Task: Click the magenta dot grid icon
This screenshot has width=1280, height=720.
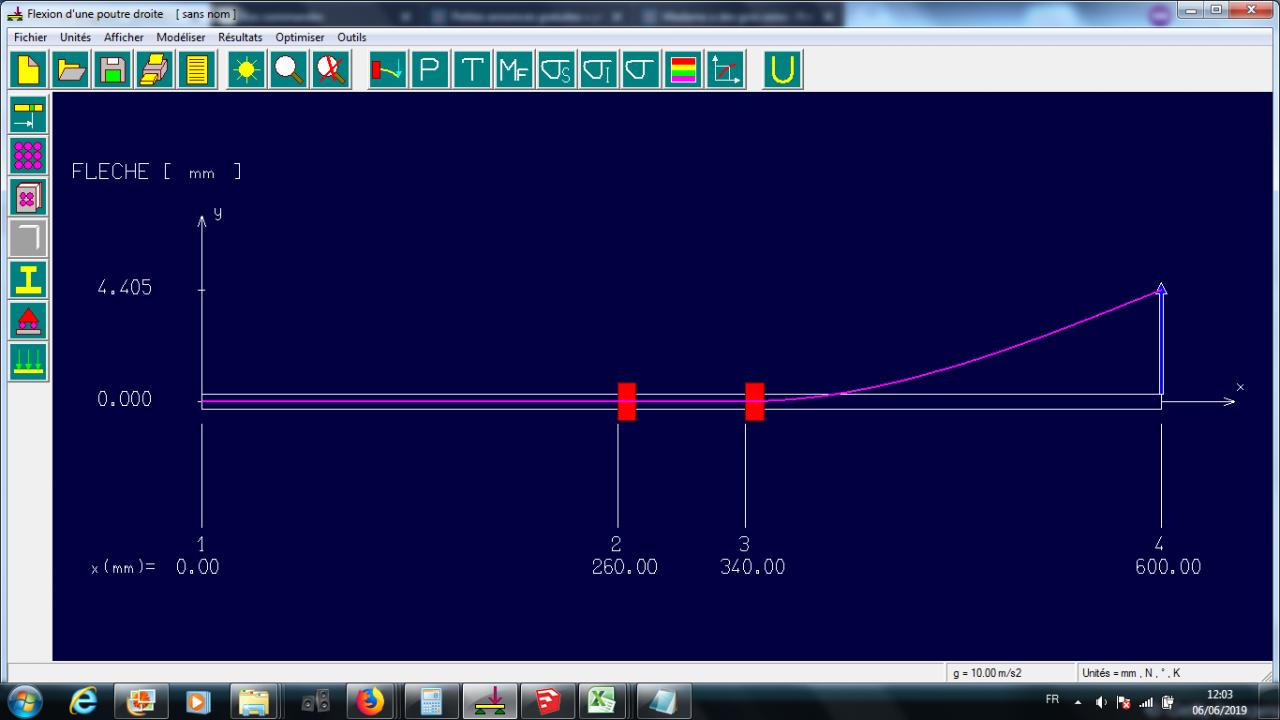Action: pyautogui.click(x=28, y=156)
